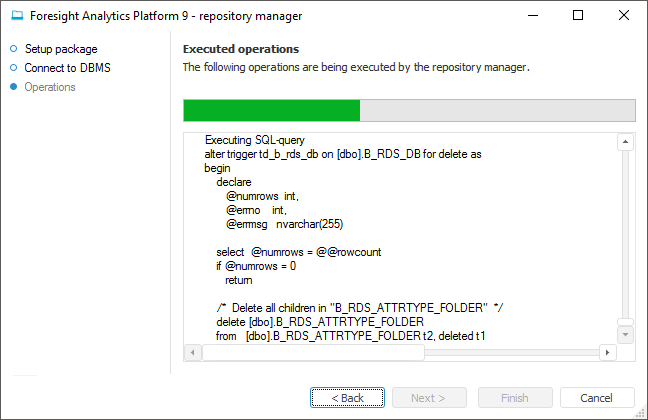Click the greyed-out Finish button
Viewport: 648px width, 420px height.
click(x=514, y=398)
